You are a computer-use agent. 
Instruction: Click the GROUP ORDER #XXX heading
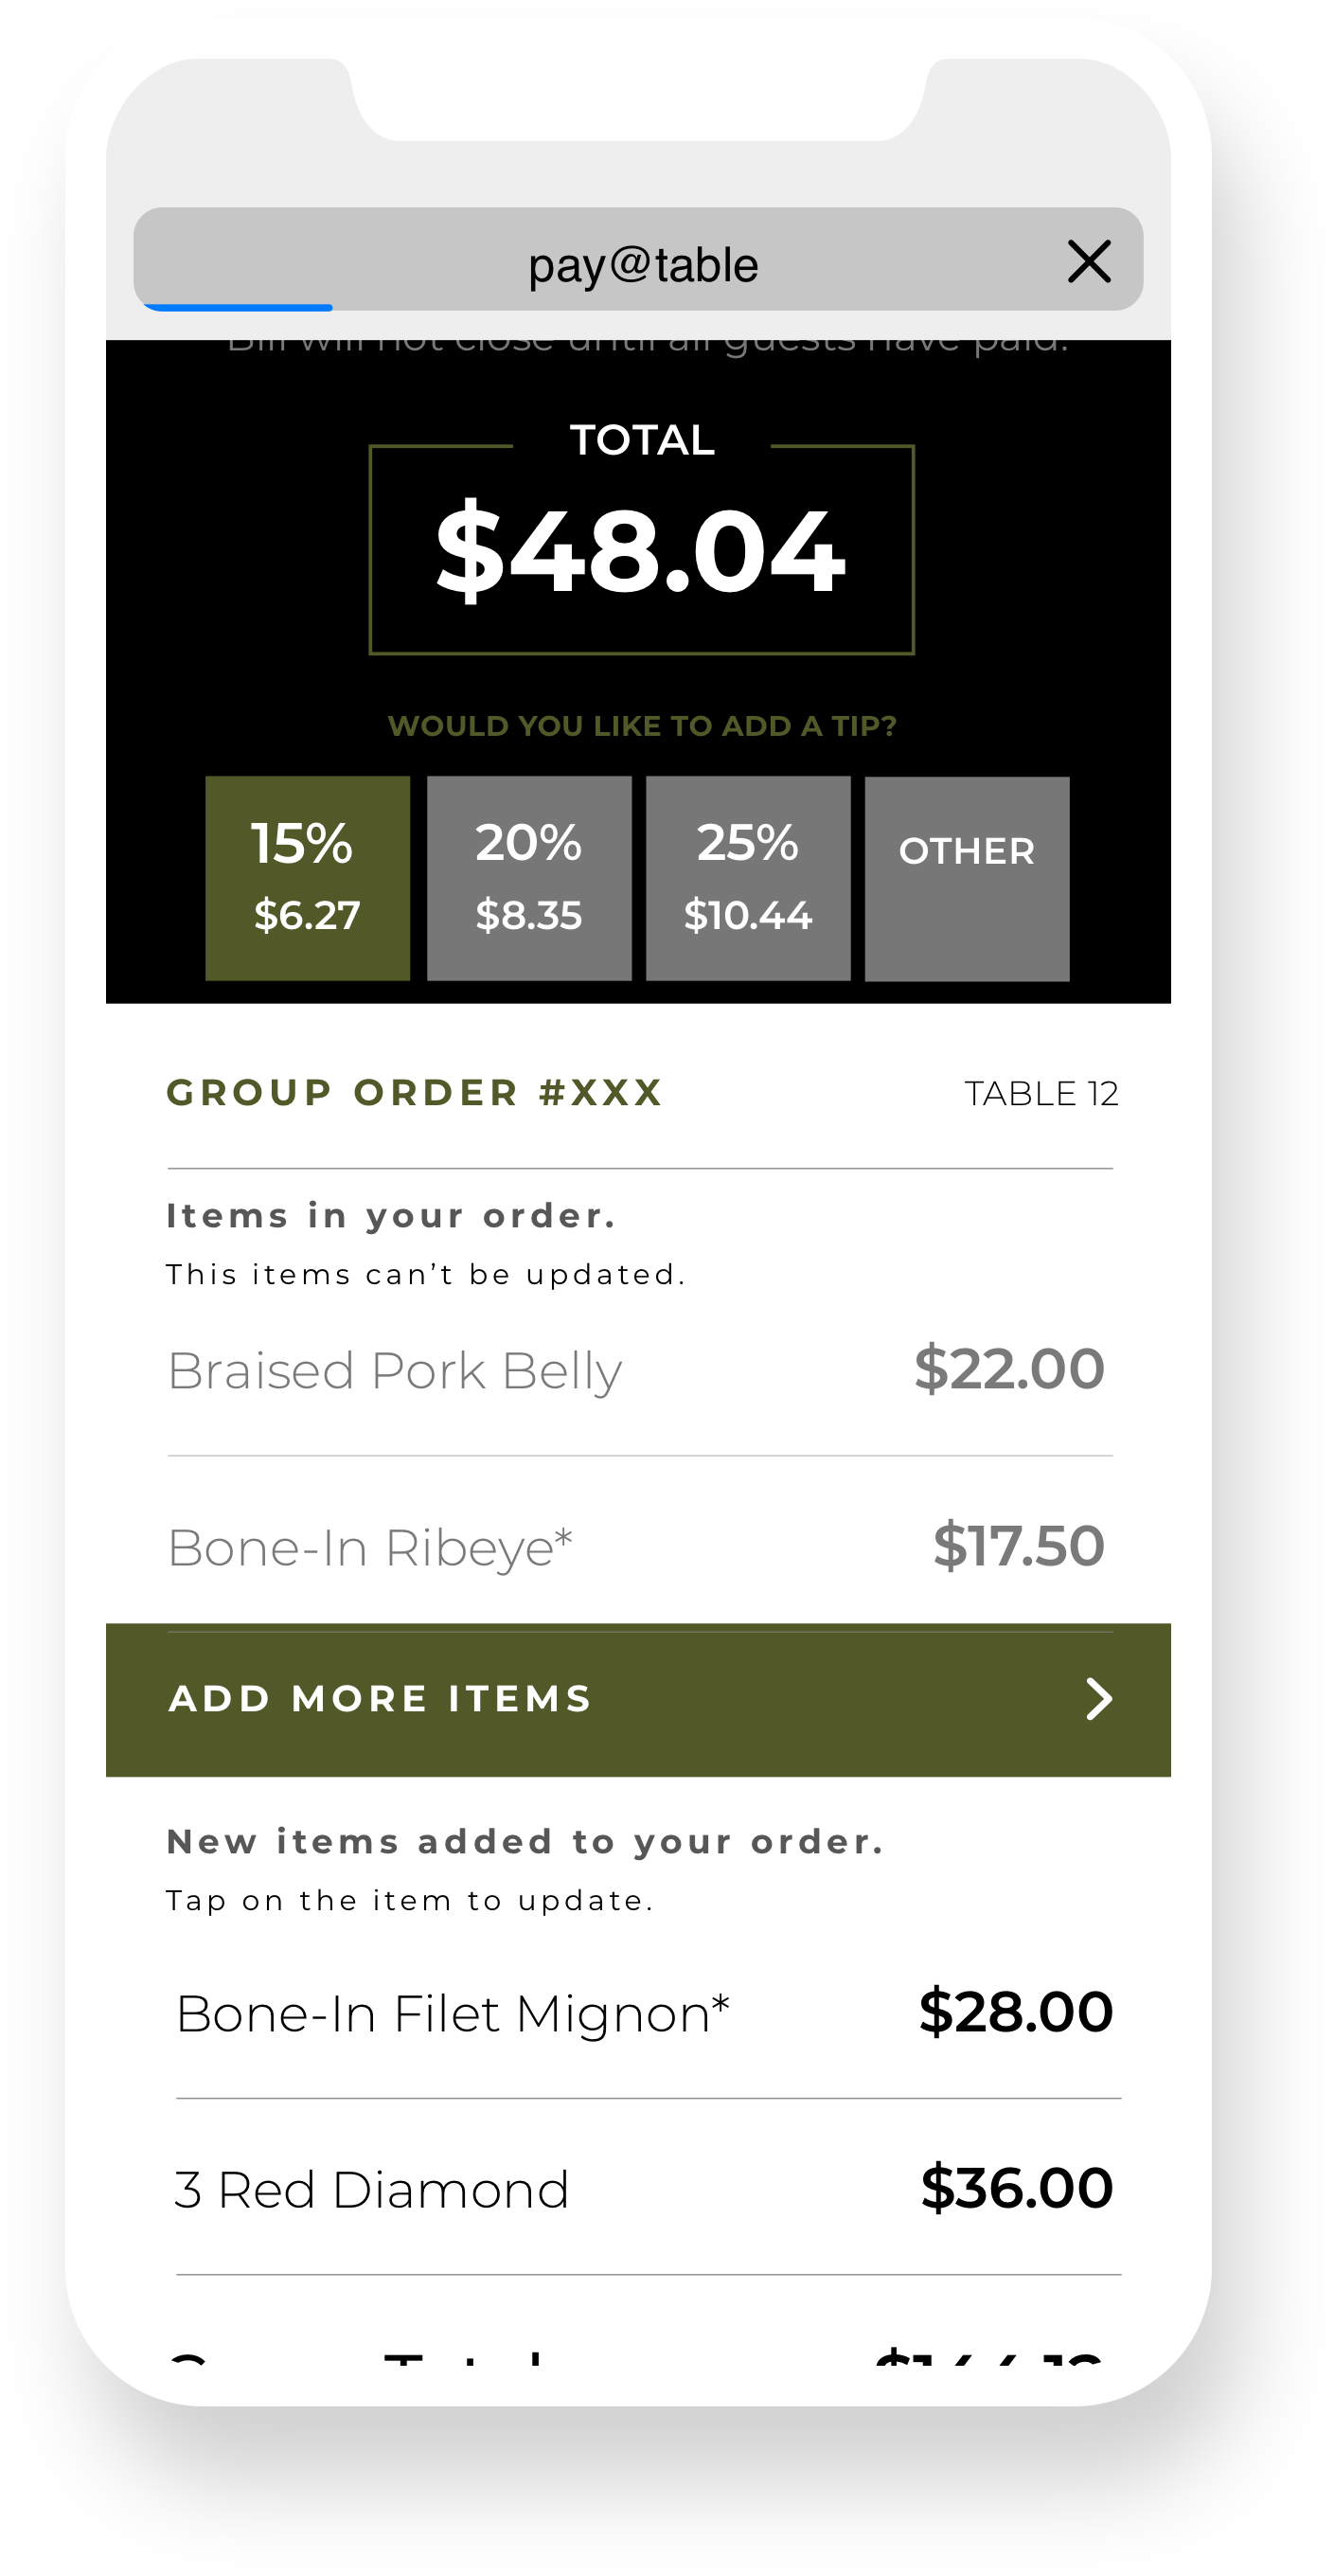coord(415,1092)
